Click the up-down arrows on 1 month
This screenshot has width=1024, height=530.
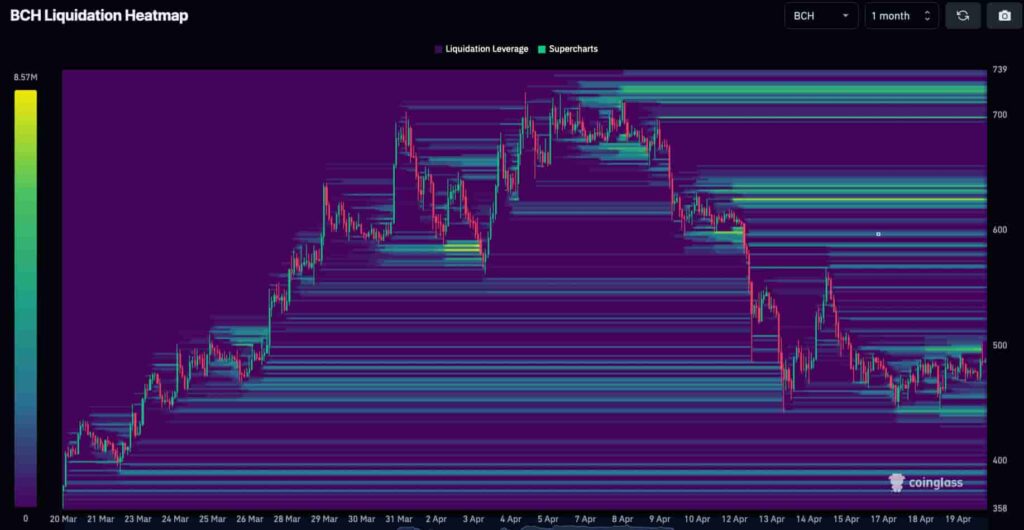(x=927, y=16)
